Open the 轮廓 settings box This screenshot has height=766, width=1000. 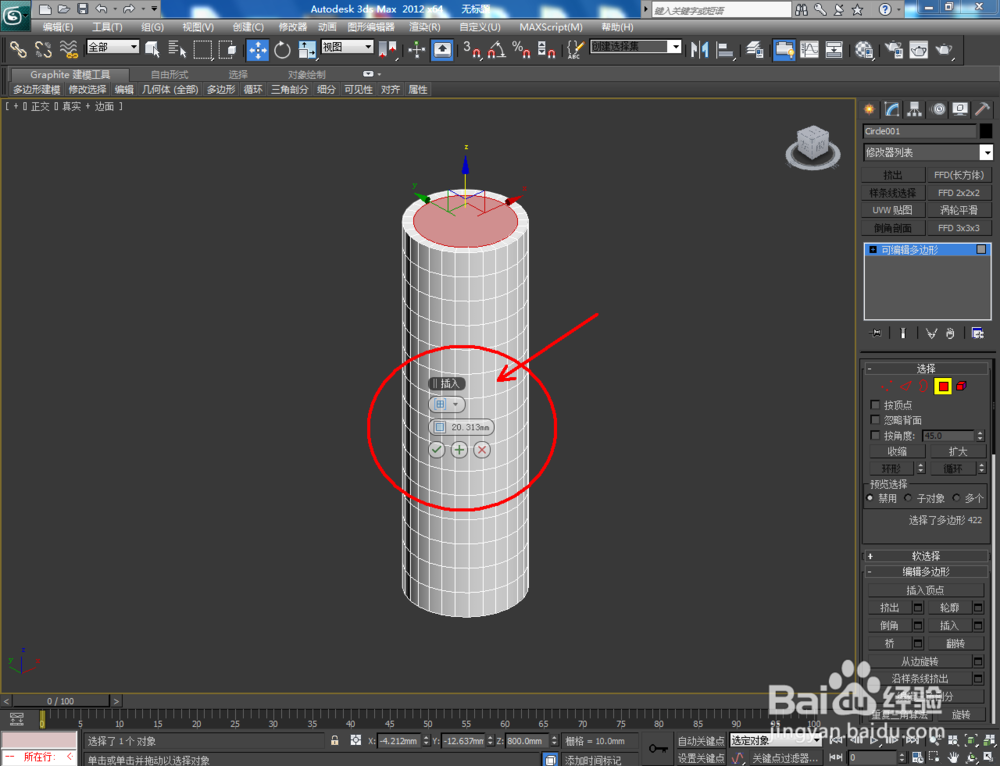(978, 608)
